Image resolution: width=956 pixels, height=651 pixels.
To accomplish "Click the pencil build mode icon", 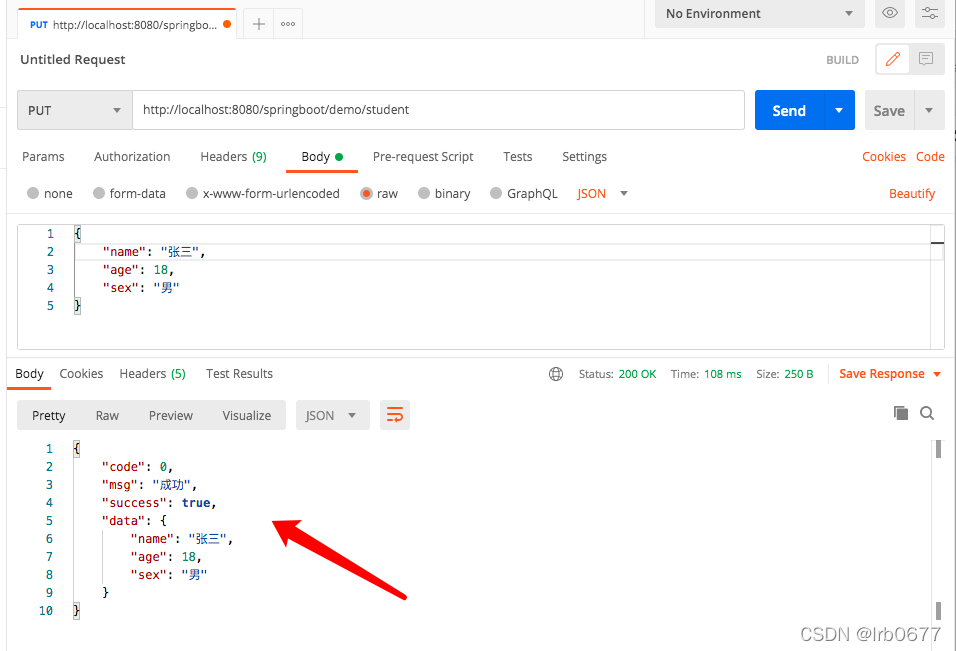I will point(893,59).
